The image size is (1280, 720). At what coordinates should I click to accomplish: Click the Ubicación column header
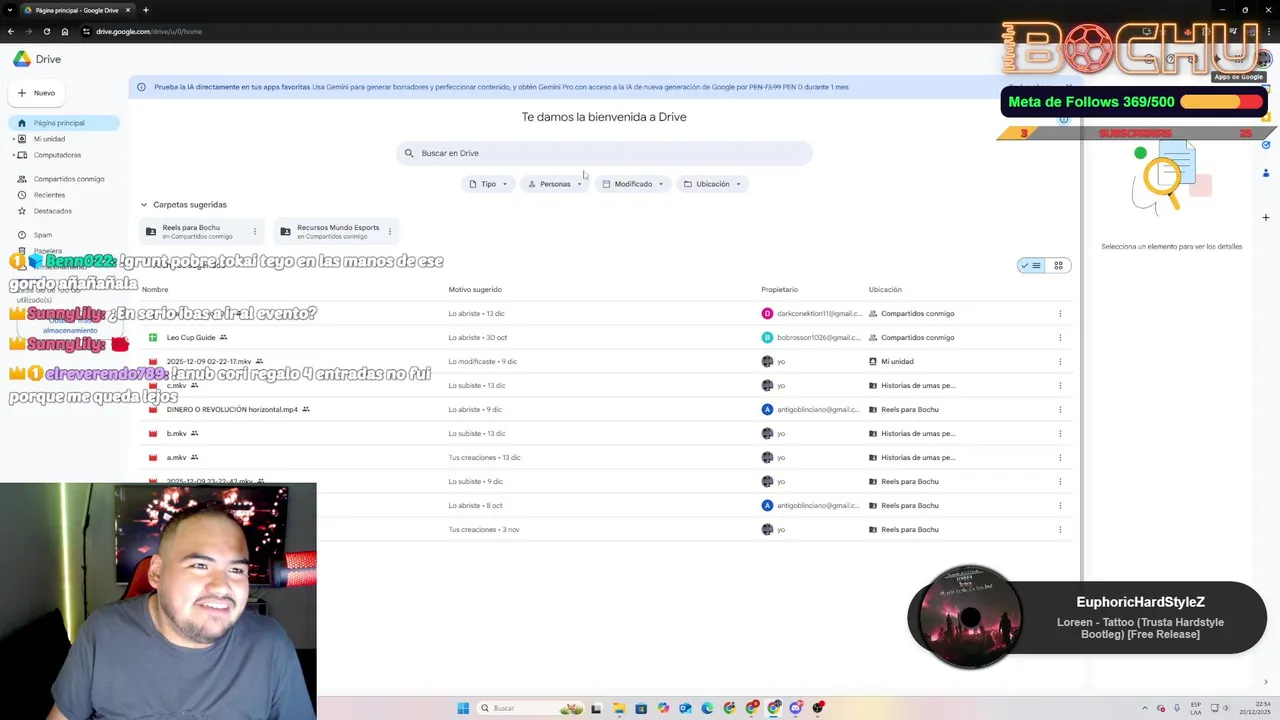click(x=885, y=290)
